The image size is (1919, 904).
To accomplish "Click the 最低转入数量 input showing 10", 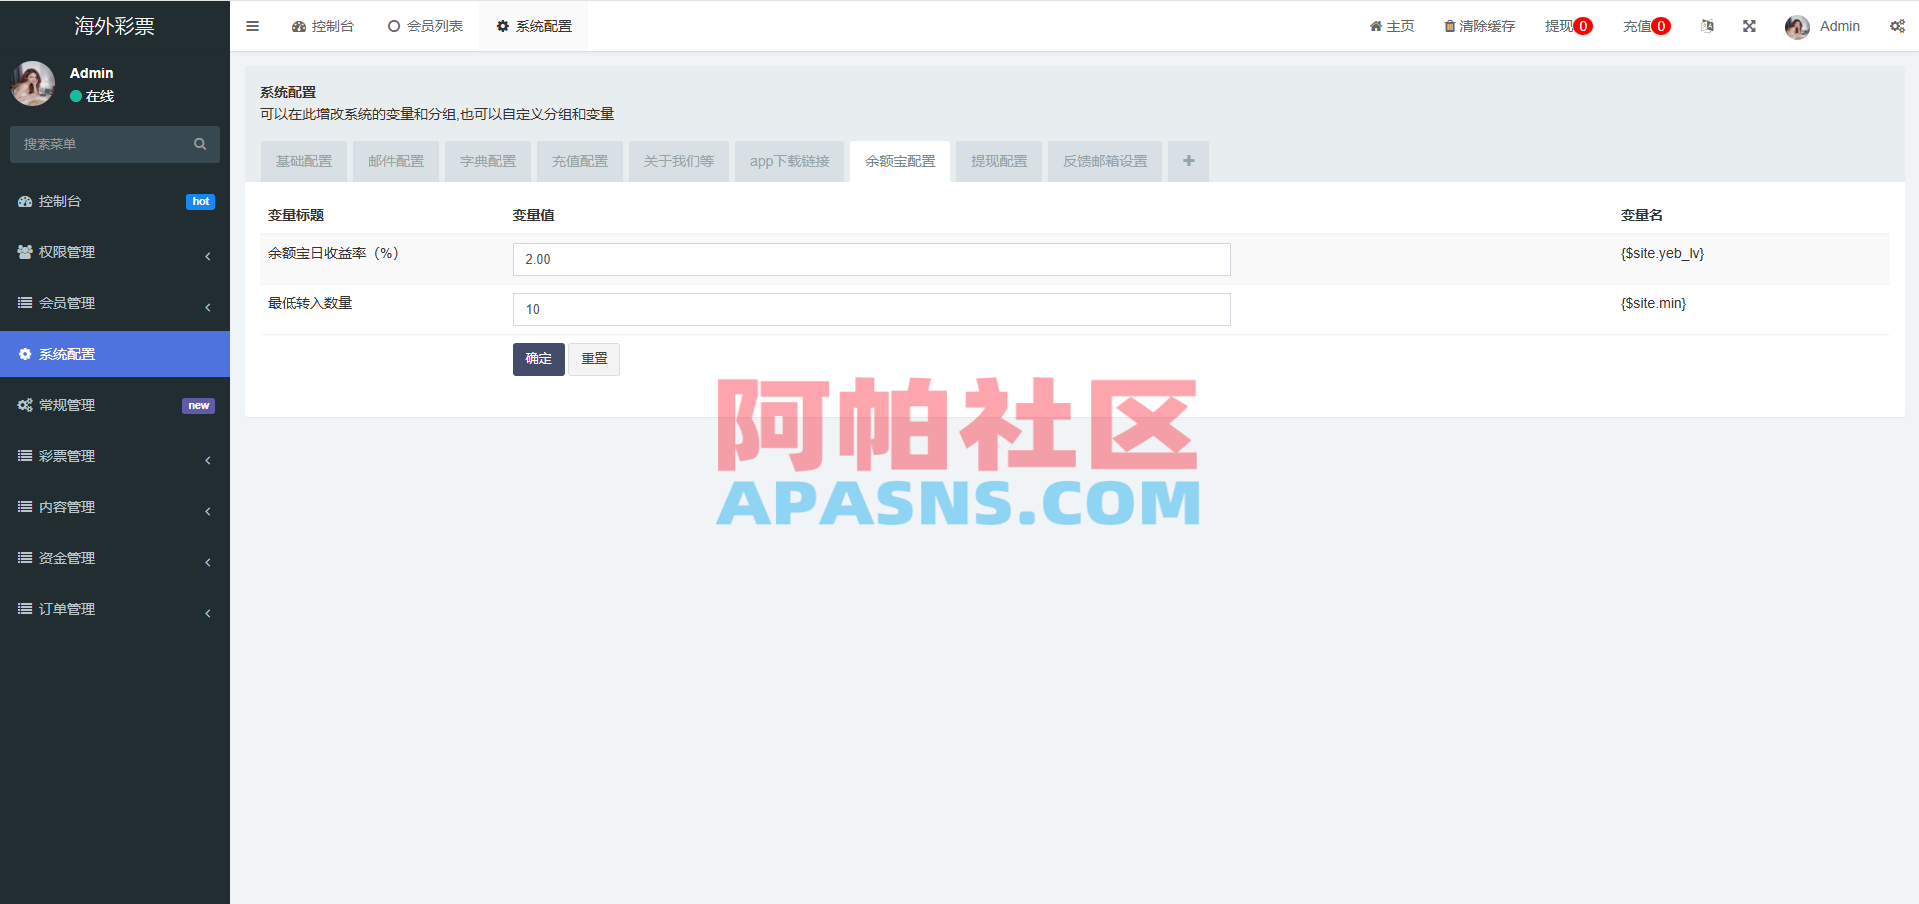I will click(x=870, y=309).
